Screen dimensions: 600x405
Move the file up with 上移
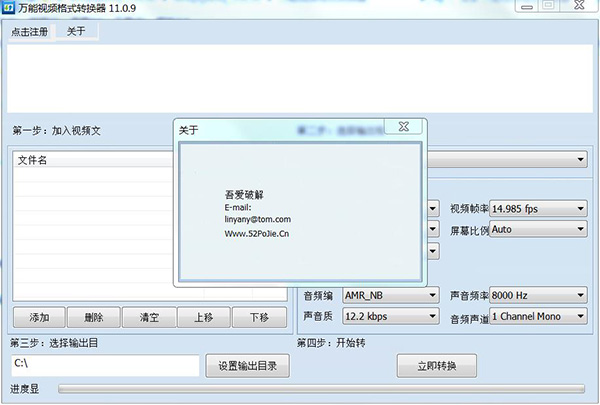[203, 317]
